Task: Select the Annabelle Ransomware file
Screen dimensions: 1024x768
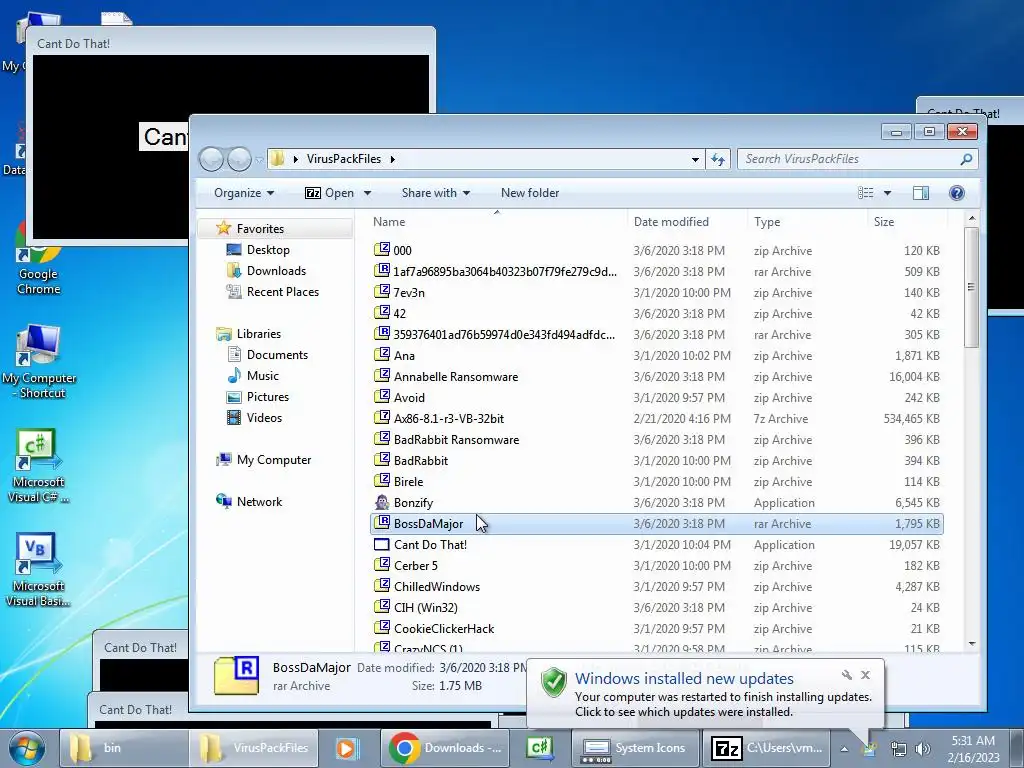Action: click(656, 376)
